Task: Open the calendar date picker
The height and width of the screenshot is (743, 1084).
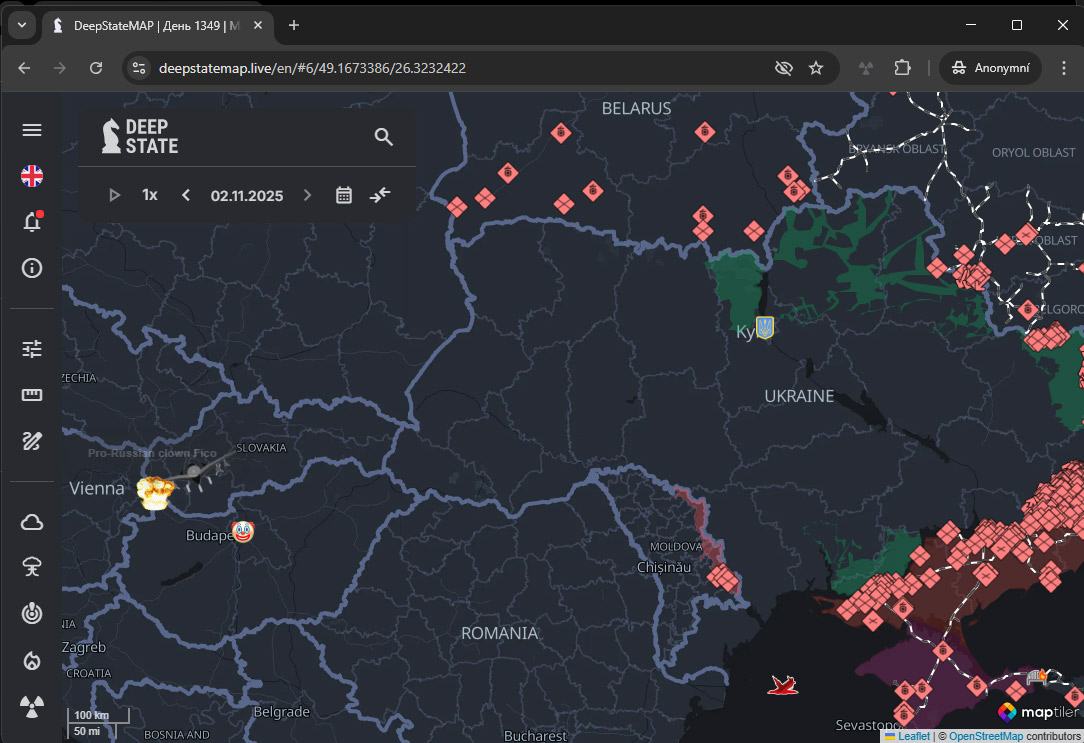Action: 344,195
